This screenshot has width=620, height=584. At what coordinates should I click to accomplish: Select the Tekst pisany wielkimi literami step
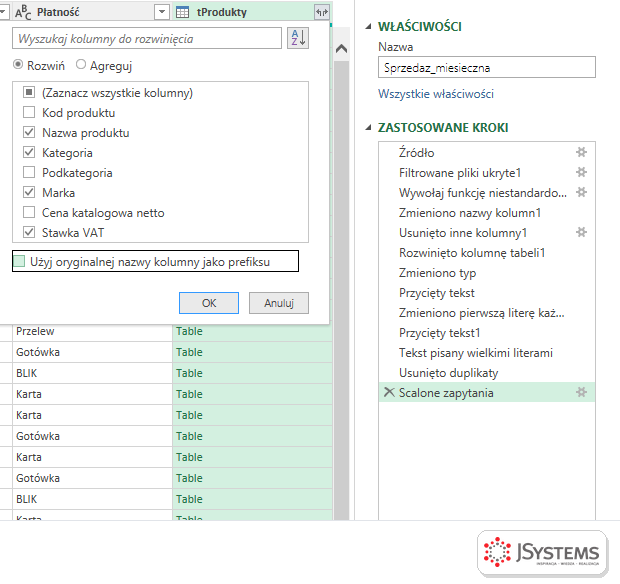tap(487, 352)
